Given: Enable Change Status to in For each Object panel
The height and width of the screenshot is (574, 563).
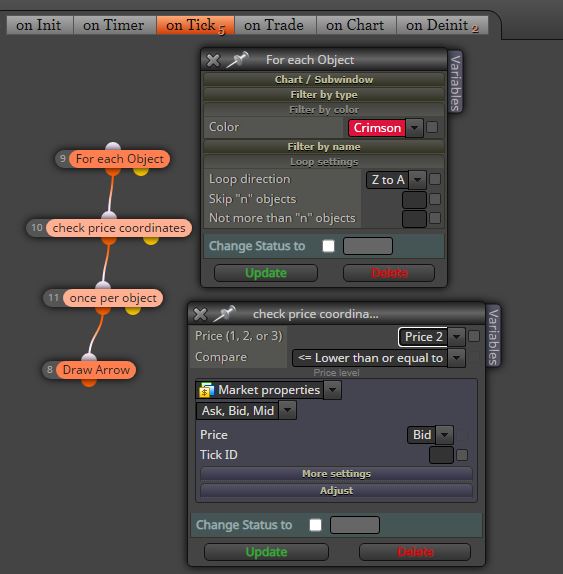Looking at the screenshot, I should click(x=328, y=246).
